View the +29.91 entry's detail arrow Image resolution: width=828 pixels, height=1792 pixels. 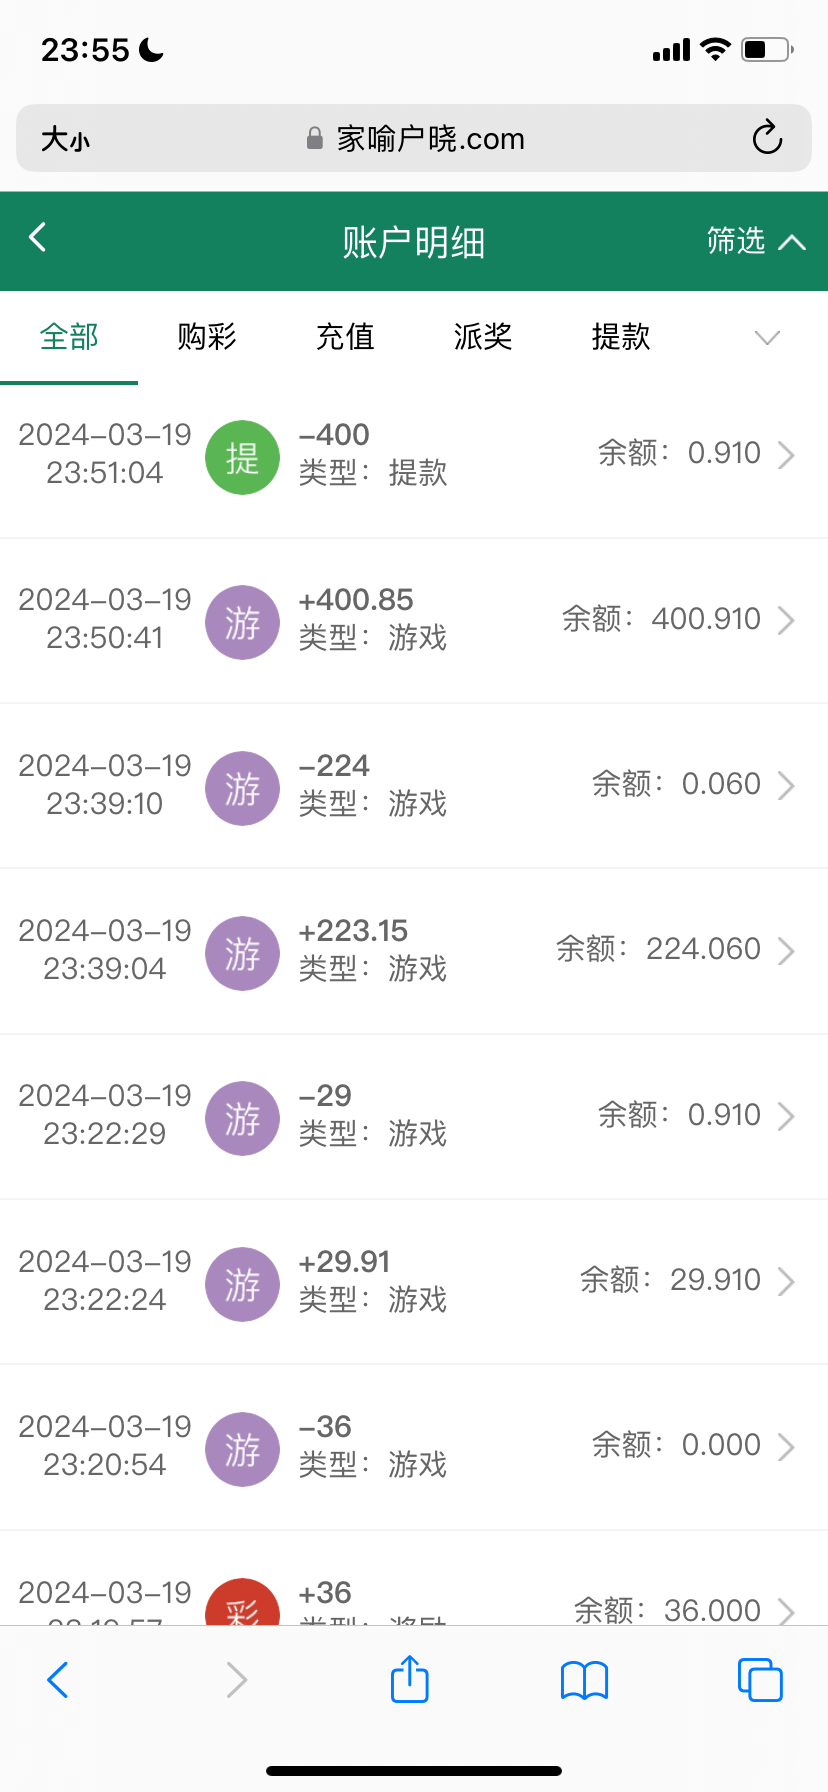point(786,1282)
